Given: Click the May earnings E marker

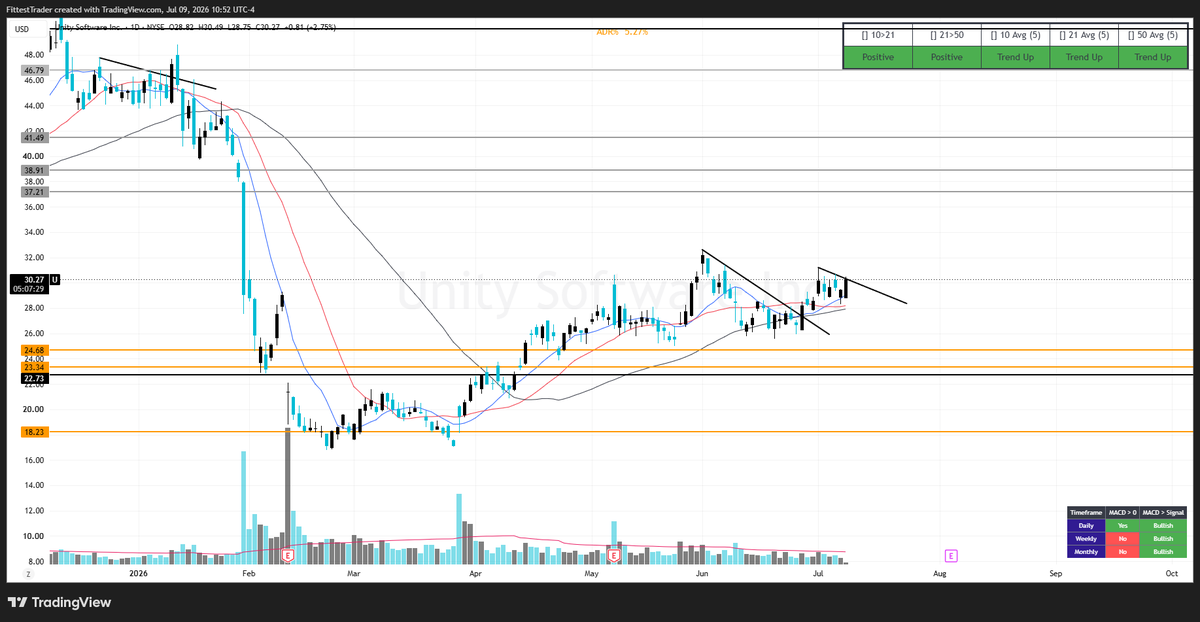Looking at the screenshot, I should (x=615, y=554).
